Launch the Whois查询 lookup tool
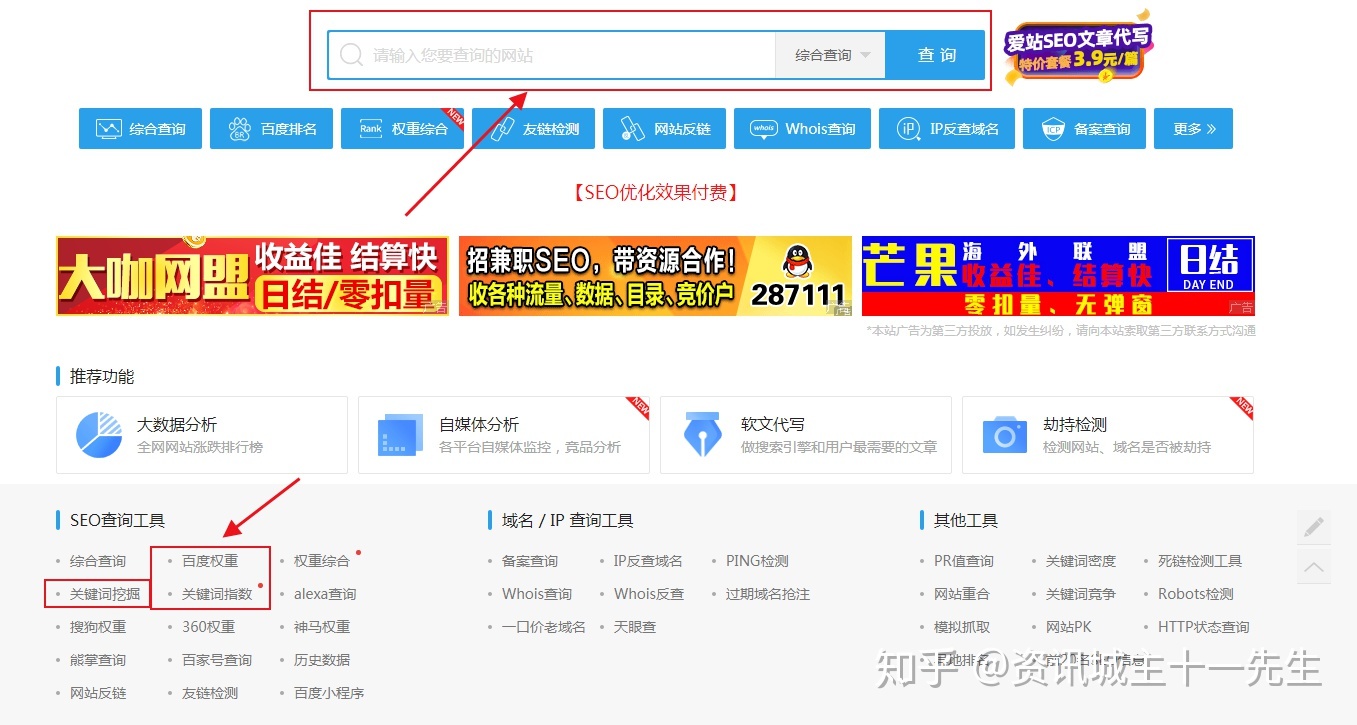Viewport: 1357px width, 725px height. (x=801, y=128)
